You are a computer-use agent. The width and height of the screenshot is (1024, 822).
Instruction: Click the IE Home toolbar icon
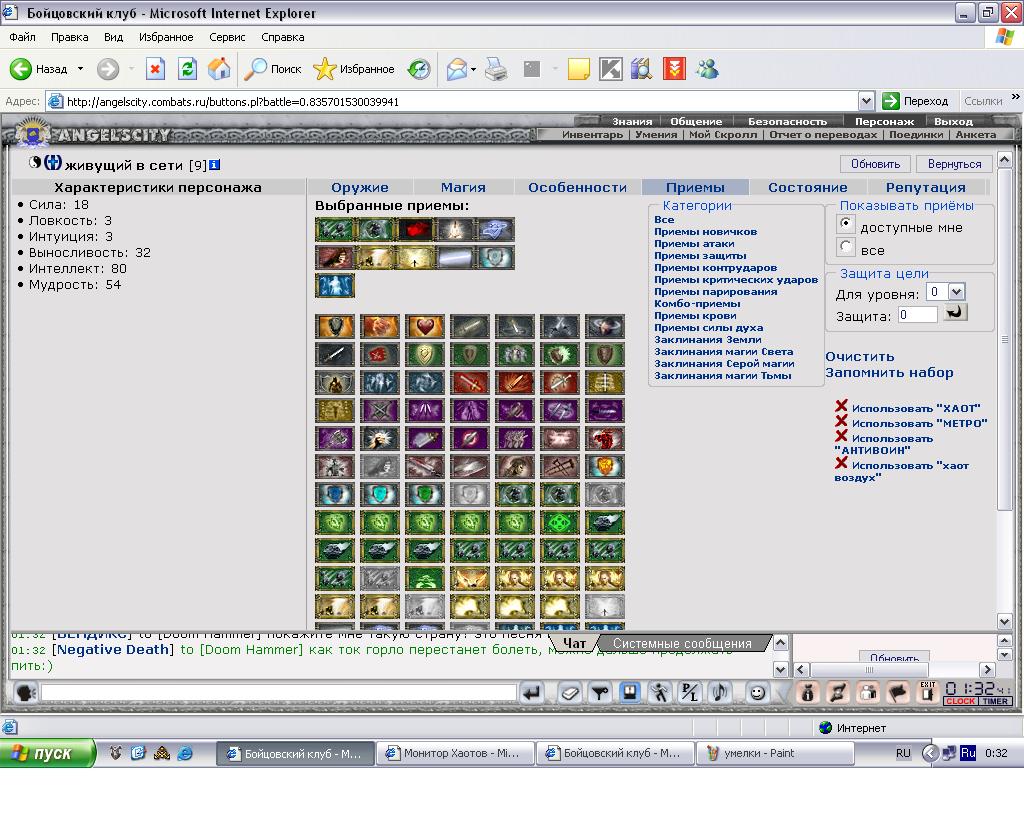pyautogui.click(x=219, y=69)
